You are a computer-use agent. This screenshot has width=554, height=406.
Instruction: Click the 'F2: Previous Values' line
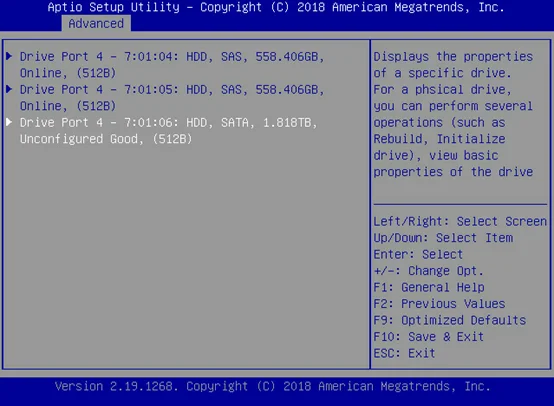coord(439,304)
